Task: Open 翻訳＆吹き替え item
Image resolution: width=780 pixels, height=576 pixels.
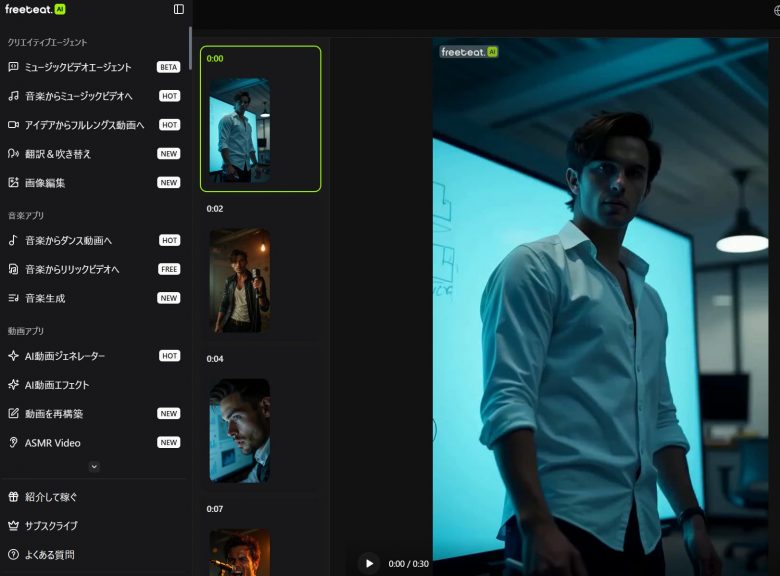Action: 94,154
